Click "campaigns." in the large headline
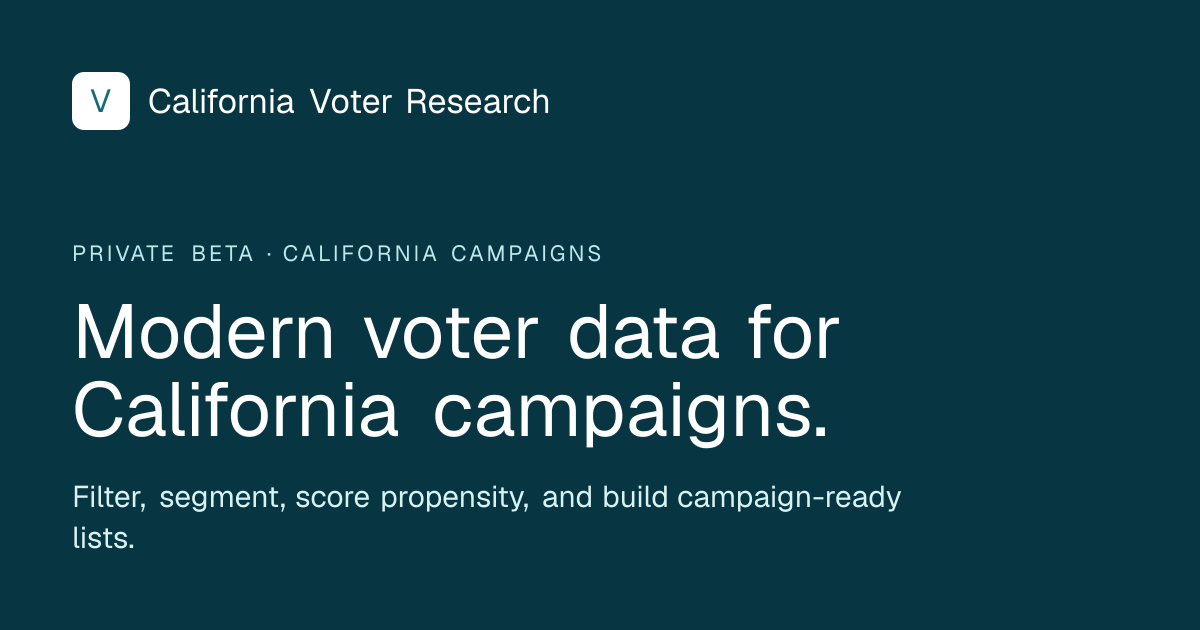 coord(631,411)
